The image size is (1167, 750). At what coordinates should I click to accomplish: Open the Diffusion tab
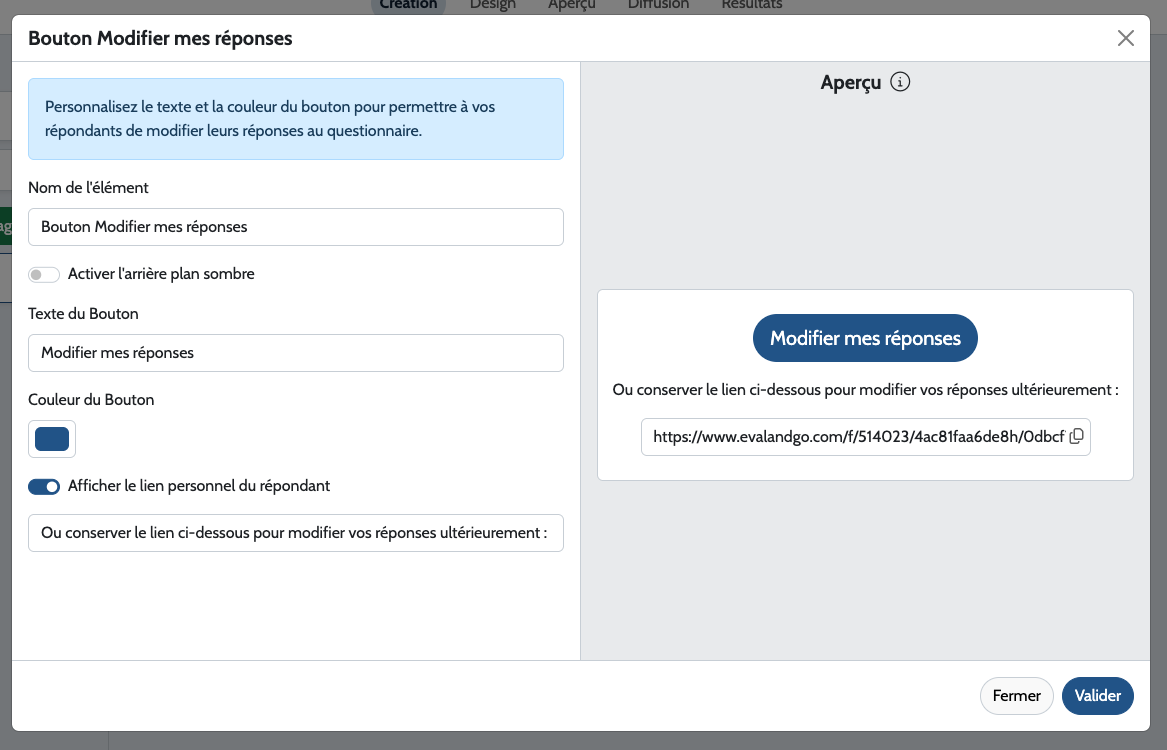coord(658,5)
